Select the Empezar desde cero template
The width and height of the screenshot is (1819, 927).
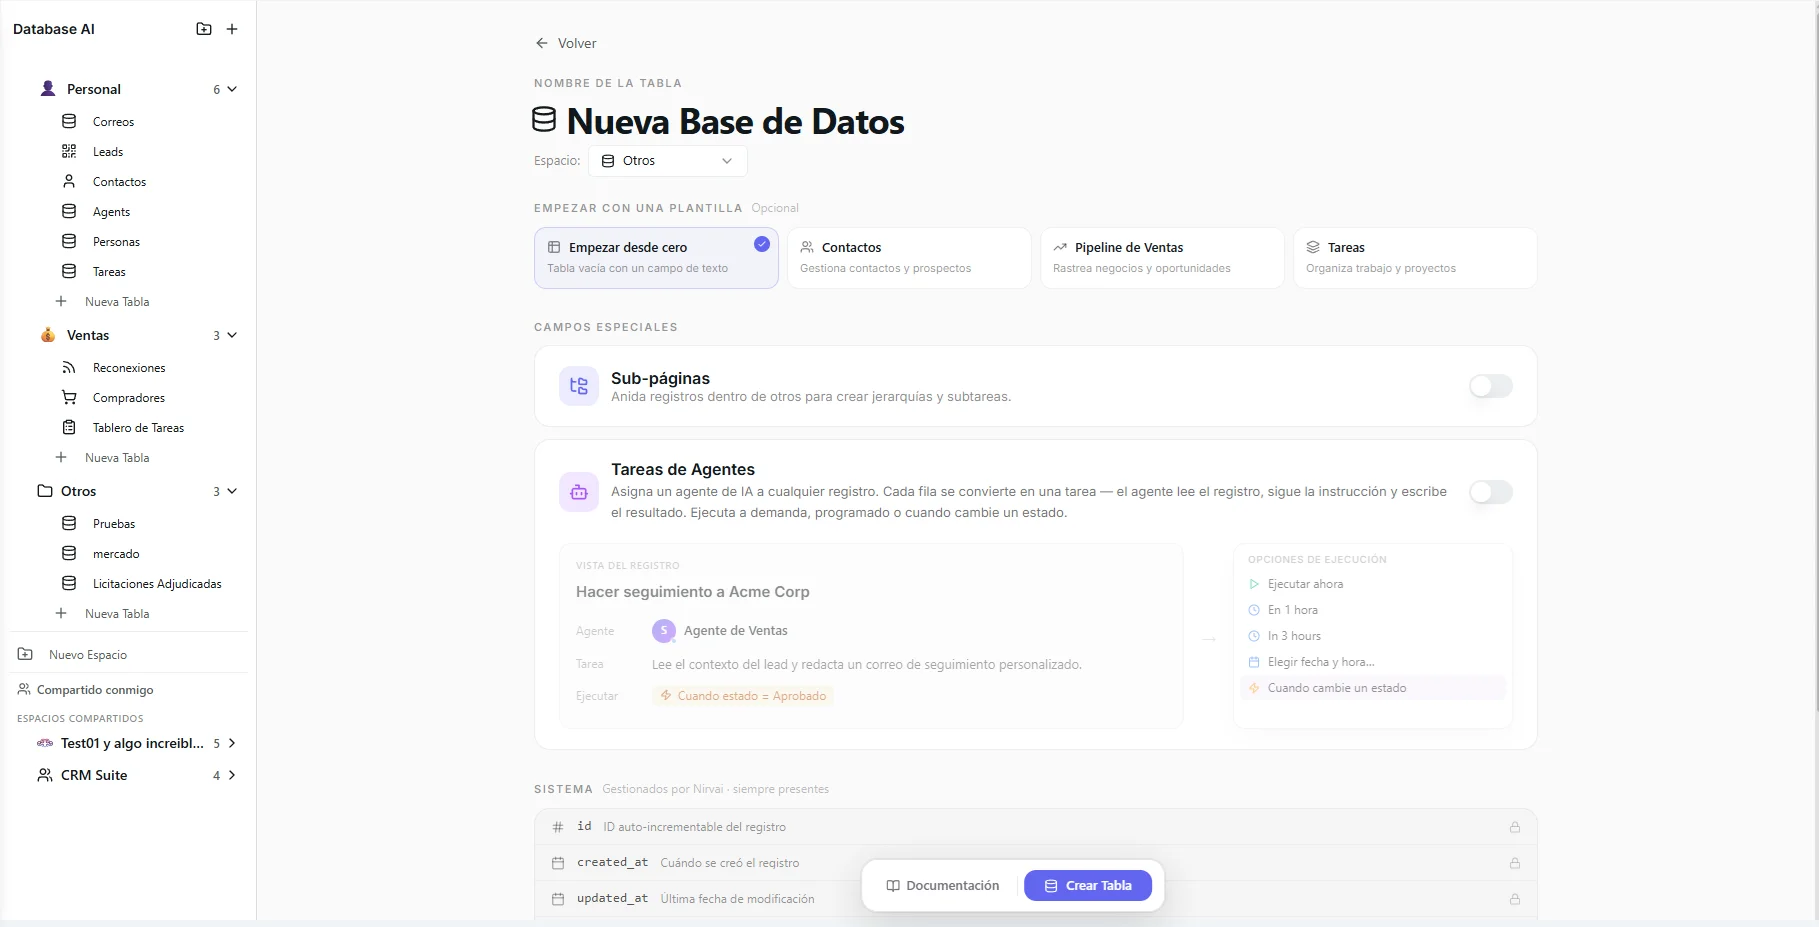656,258
